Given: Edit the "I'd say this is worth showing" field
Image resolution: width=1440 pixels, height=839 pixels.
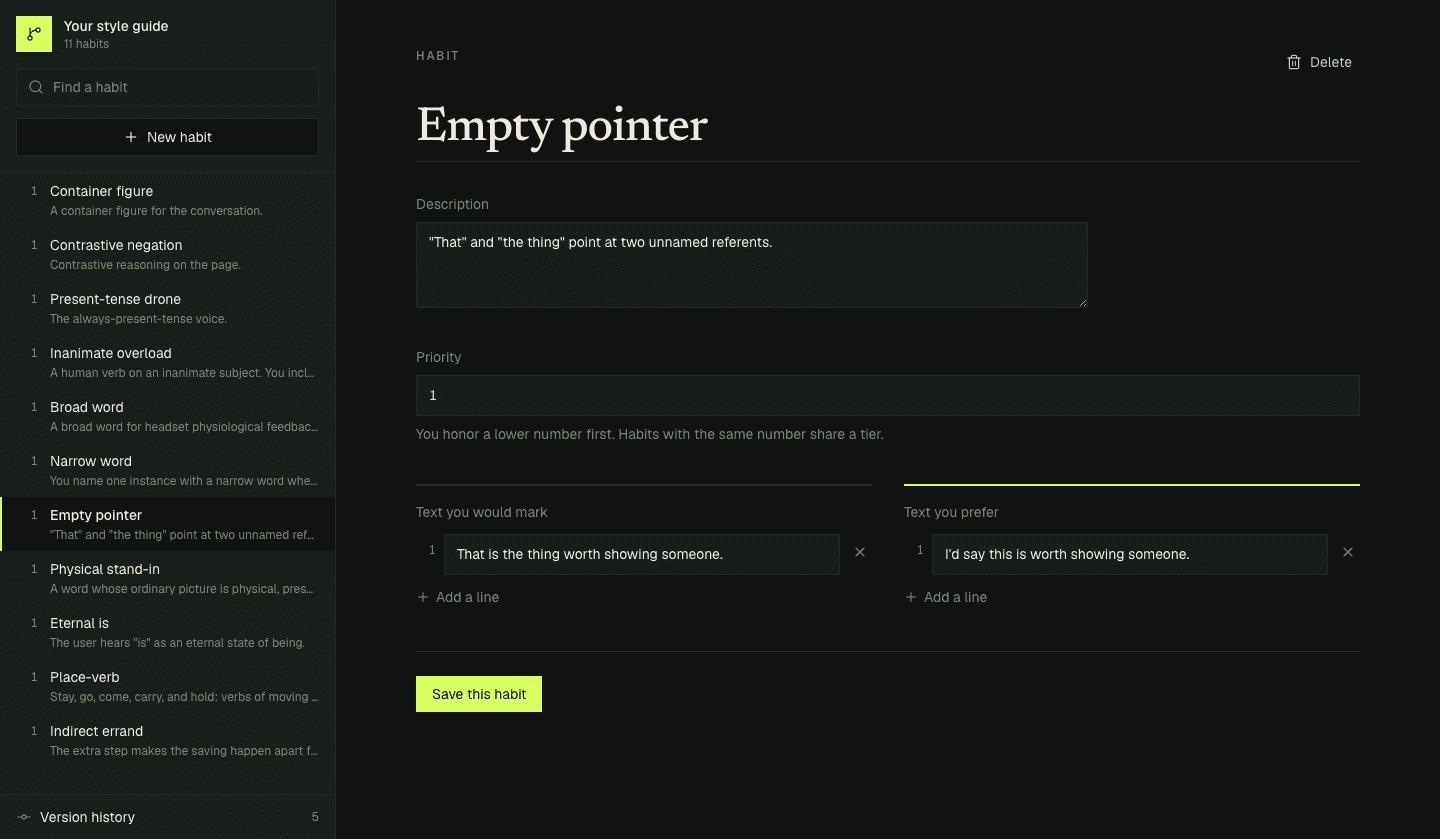Looking at the screenshot, I should (1130, 554).
